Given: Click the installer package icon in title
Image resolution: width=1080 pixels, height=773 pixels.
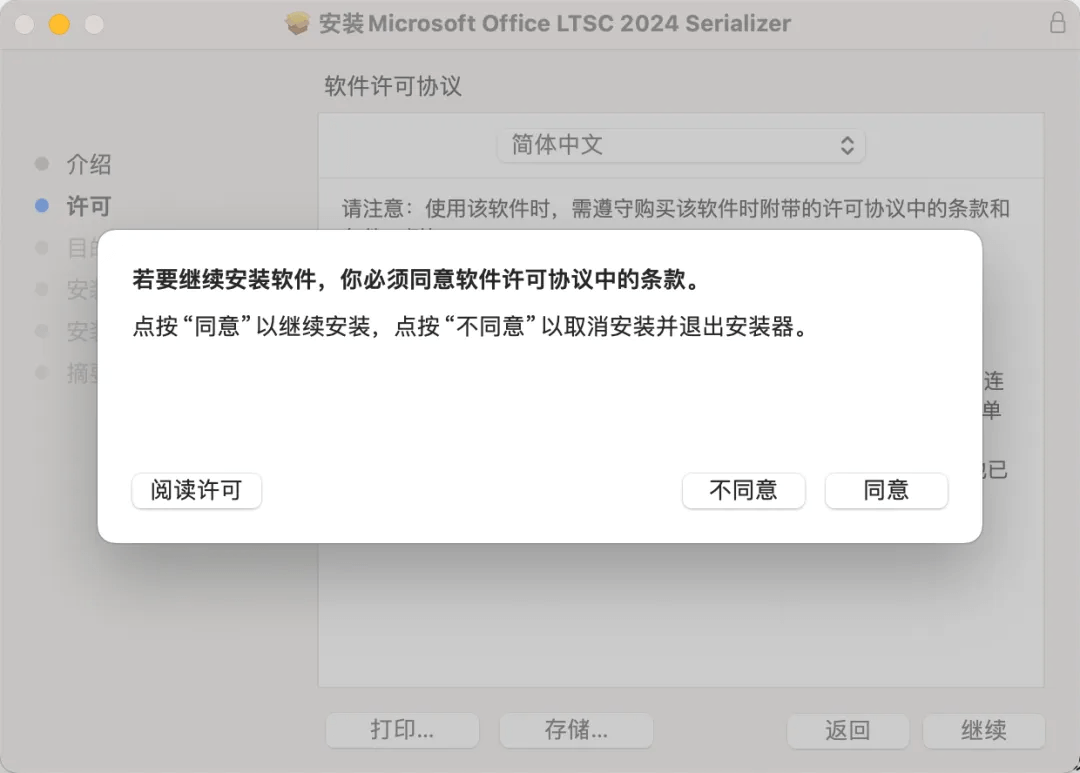Looking at the screenshot, I should tap(298, 23).
